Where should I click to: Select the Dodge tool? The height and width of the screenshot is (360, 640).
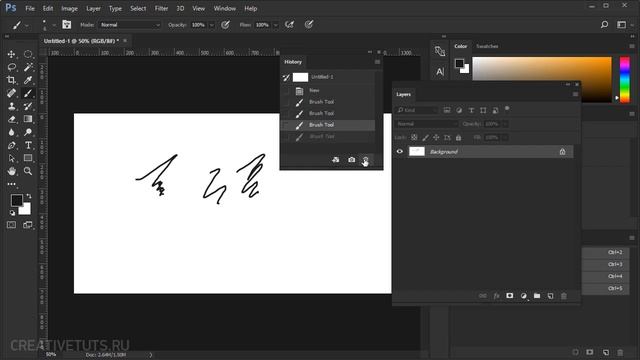click(28, 132)
